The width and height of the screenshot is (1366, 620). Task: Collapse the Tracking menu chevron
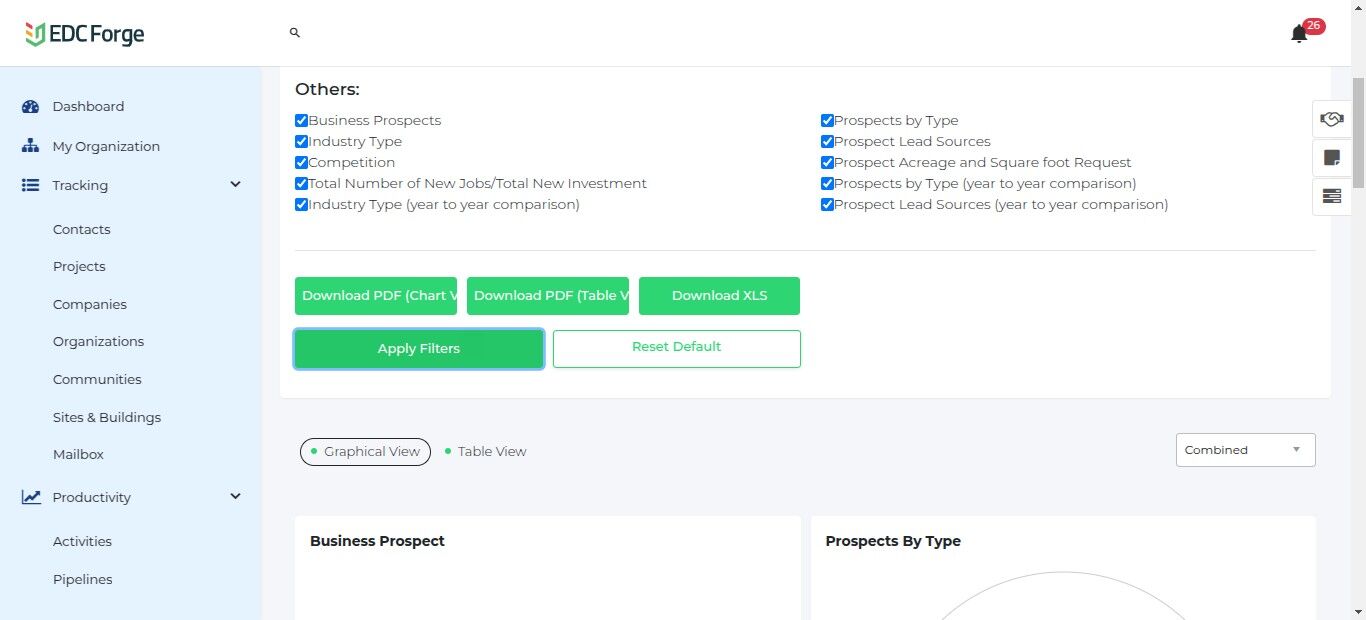pyautogui.click(x=236, y=184)
